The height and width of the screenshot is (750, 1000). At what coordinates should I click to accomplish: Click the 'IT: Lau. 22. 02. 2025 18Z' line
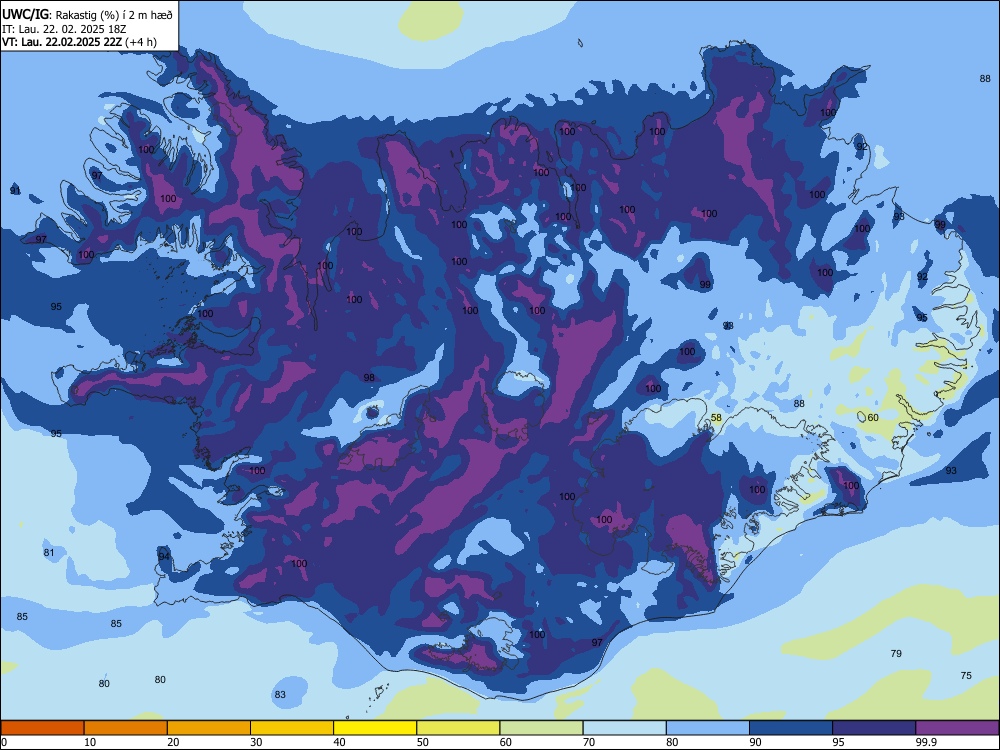point(64,29)
